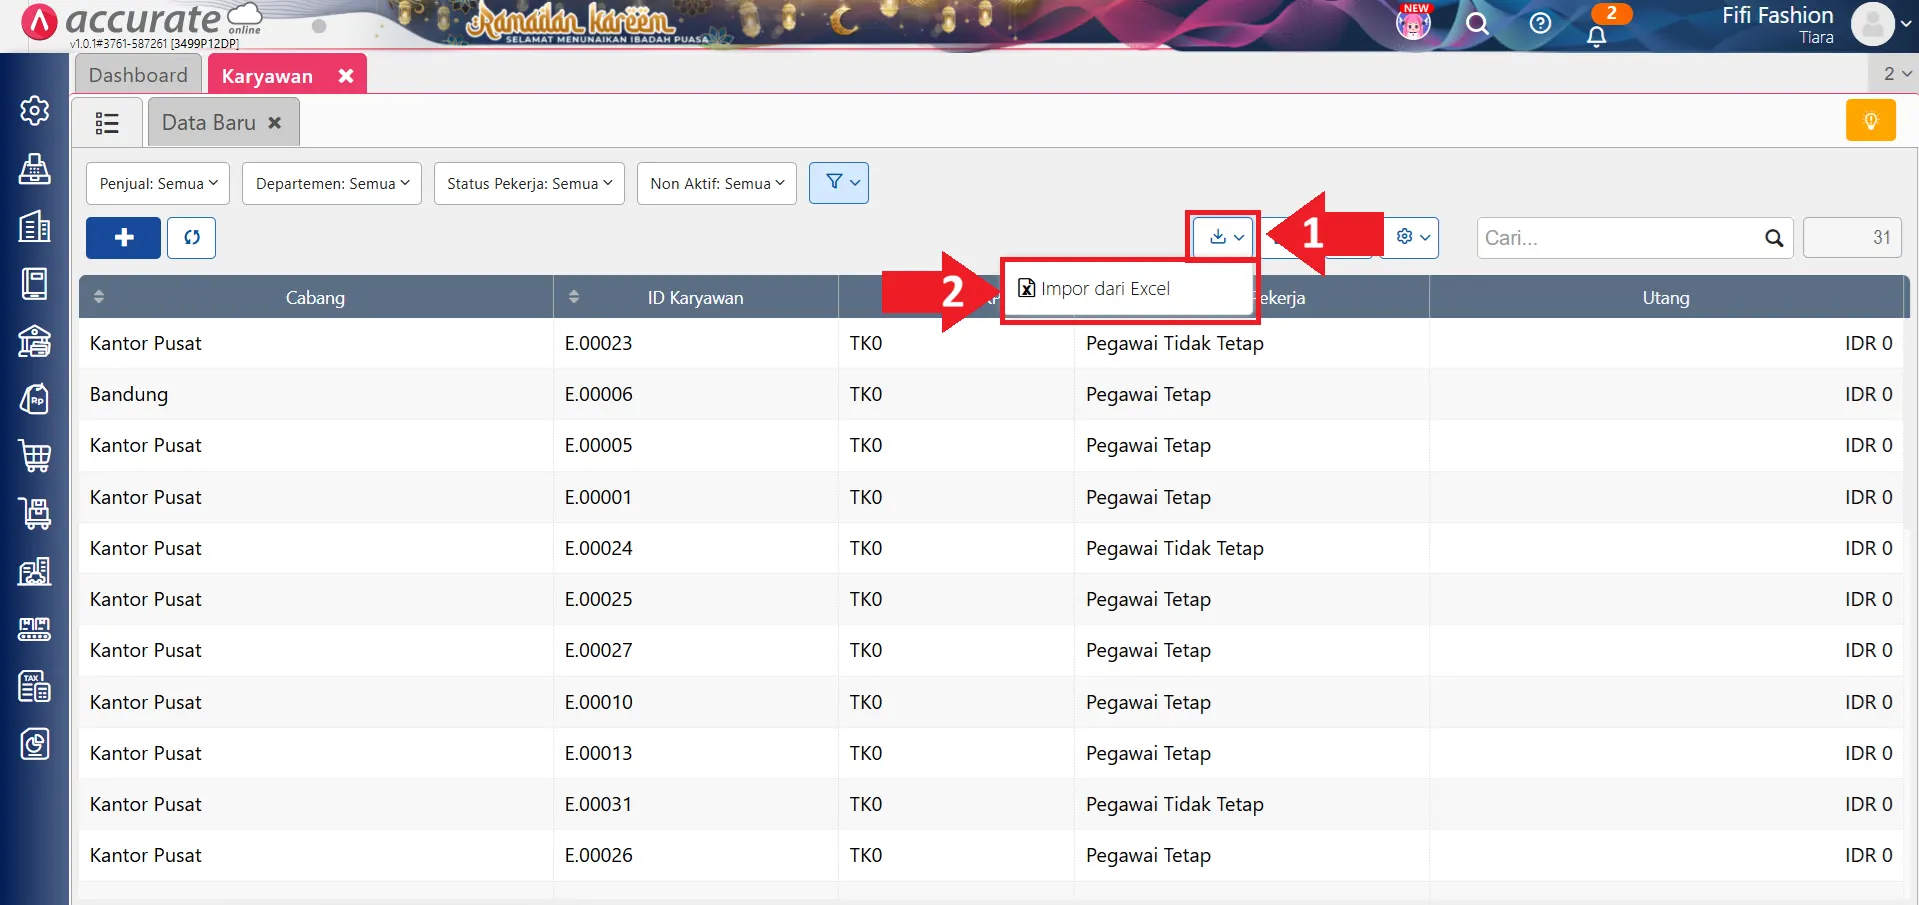Open the pie chart reports icon in sidebar
This screenshot has width=1919, height=905.
35,744
